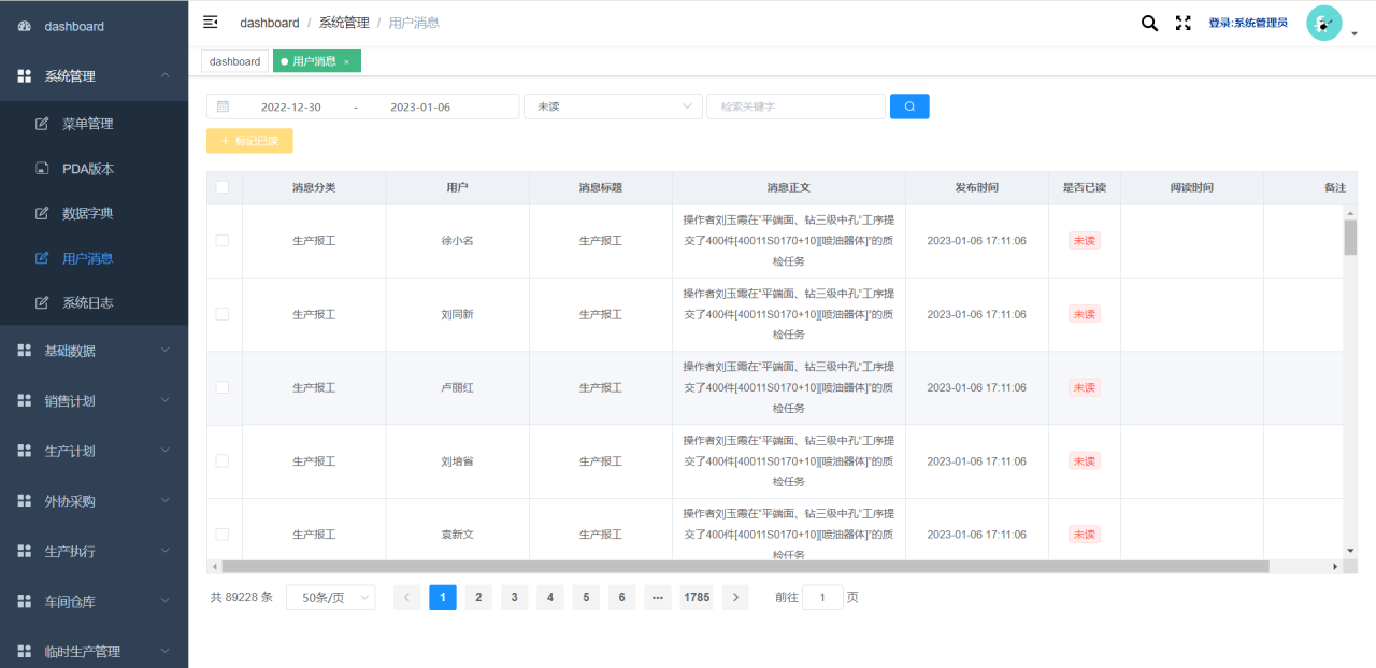Enter fullscreen via the expand icon
This screenshot has height=668, width=1376.
click(x=1183, y=21)
